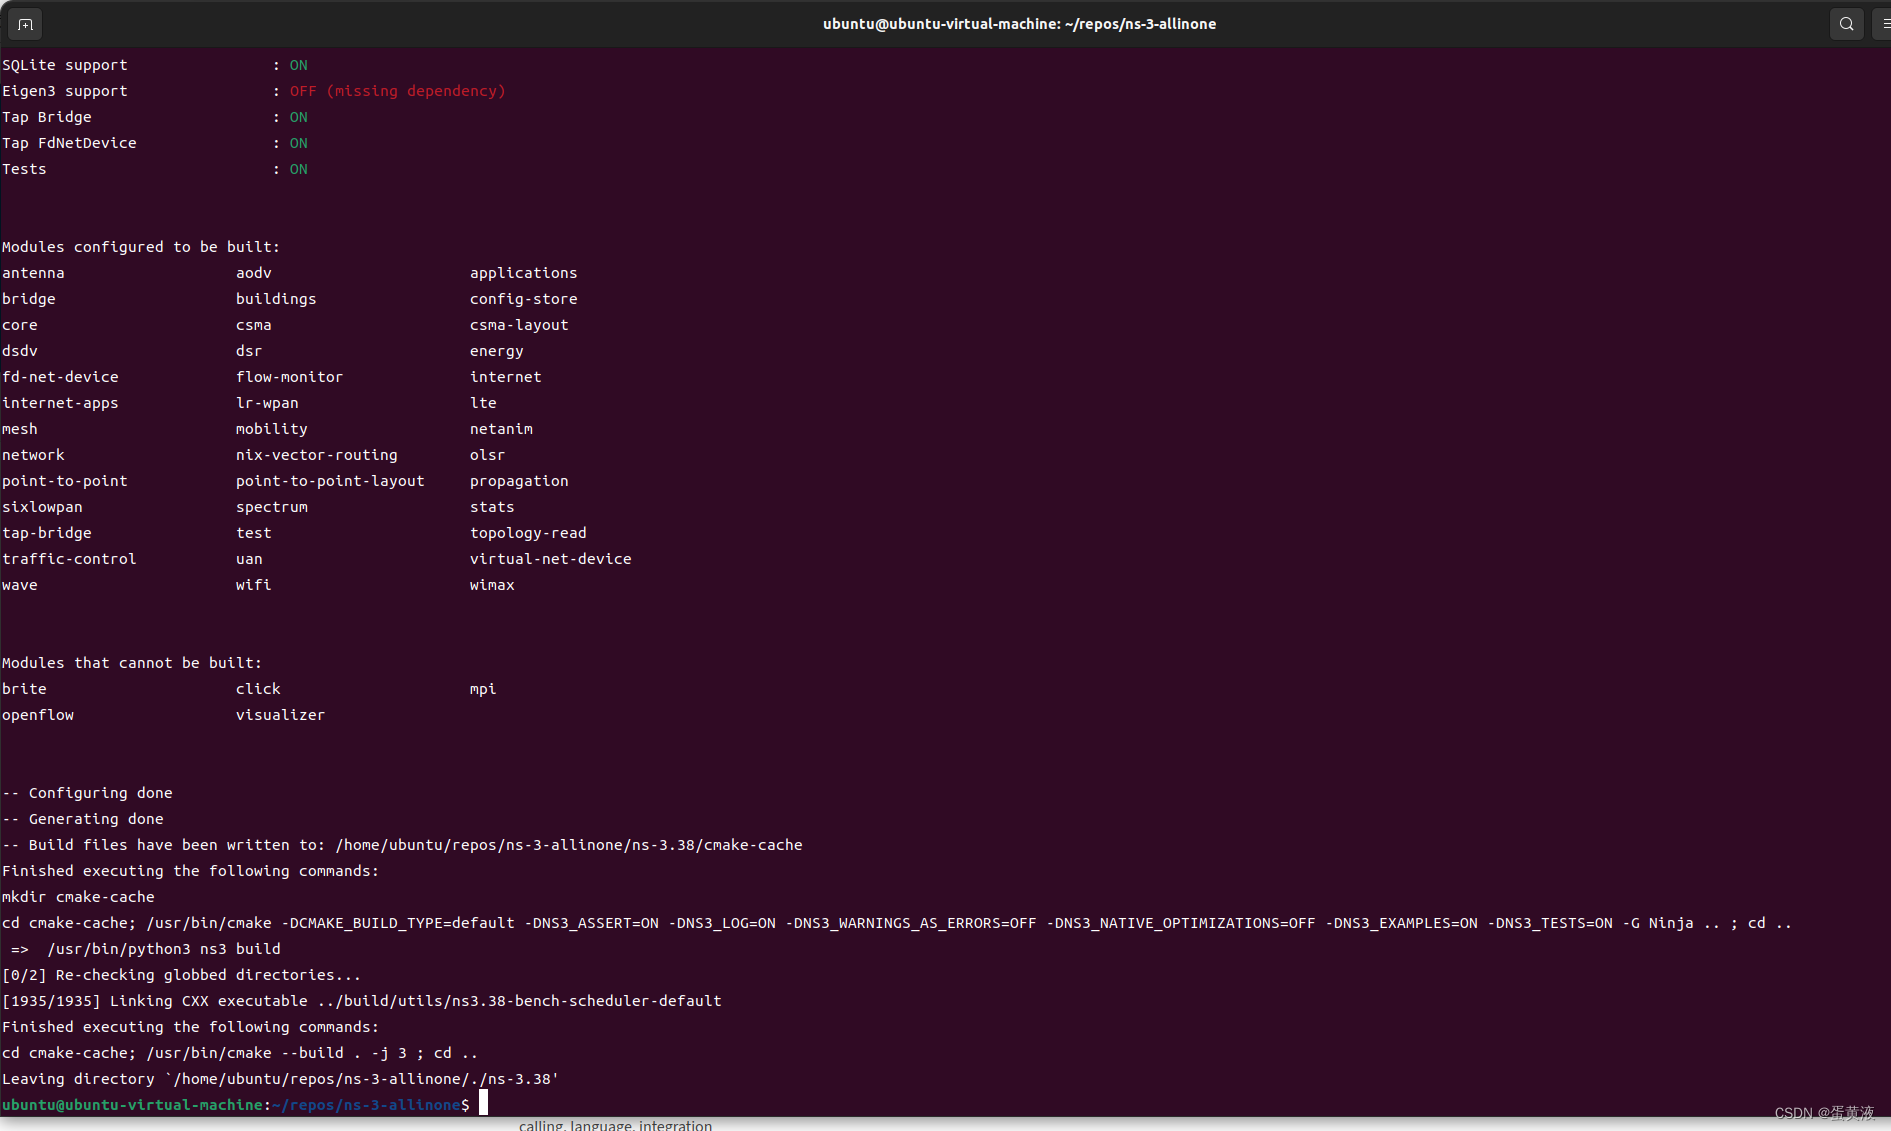
Task: Click 'Tap FdNetDevice' text
Action: [x=69, y=143]
